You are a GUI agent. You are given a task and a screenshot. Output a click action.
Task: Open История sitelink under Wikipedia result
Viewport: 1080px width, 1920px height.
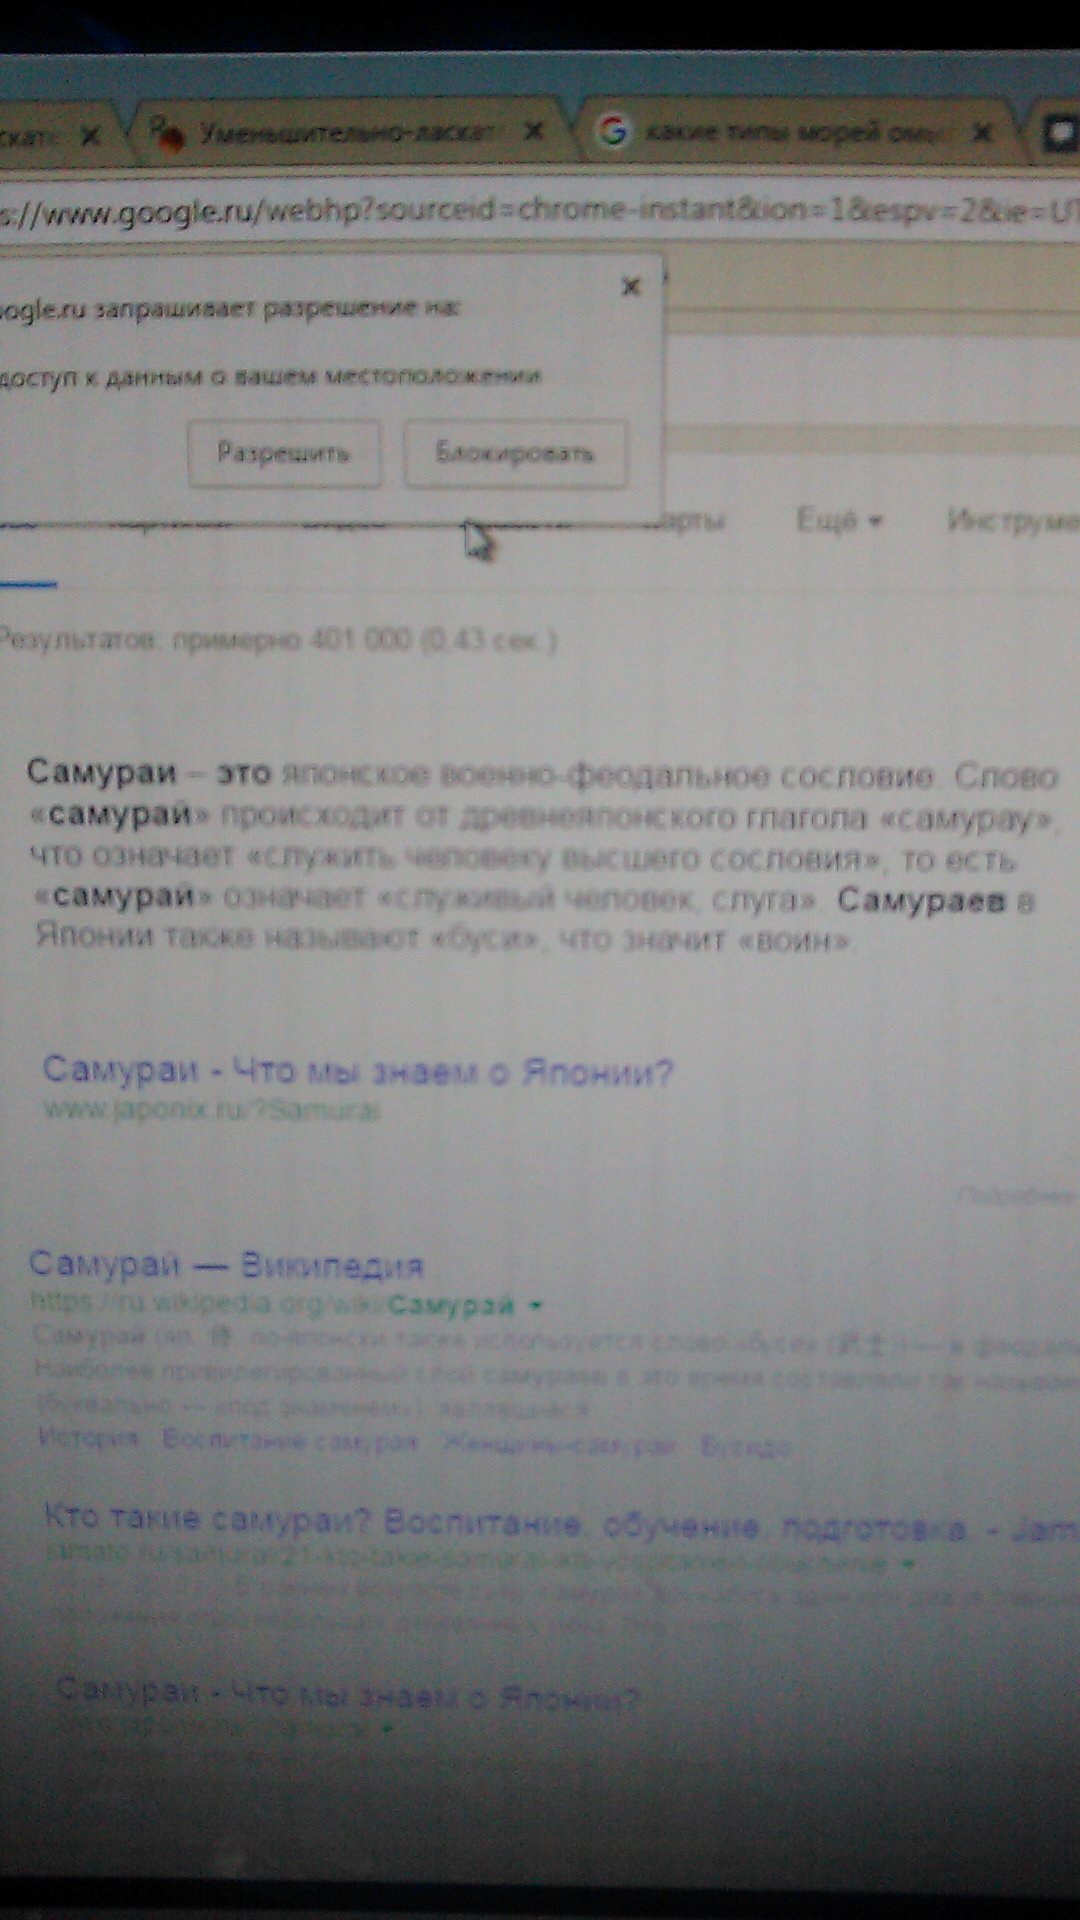click(88, 1438)
